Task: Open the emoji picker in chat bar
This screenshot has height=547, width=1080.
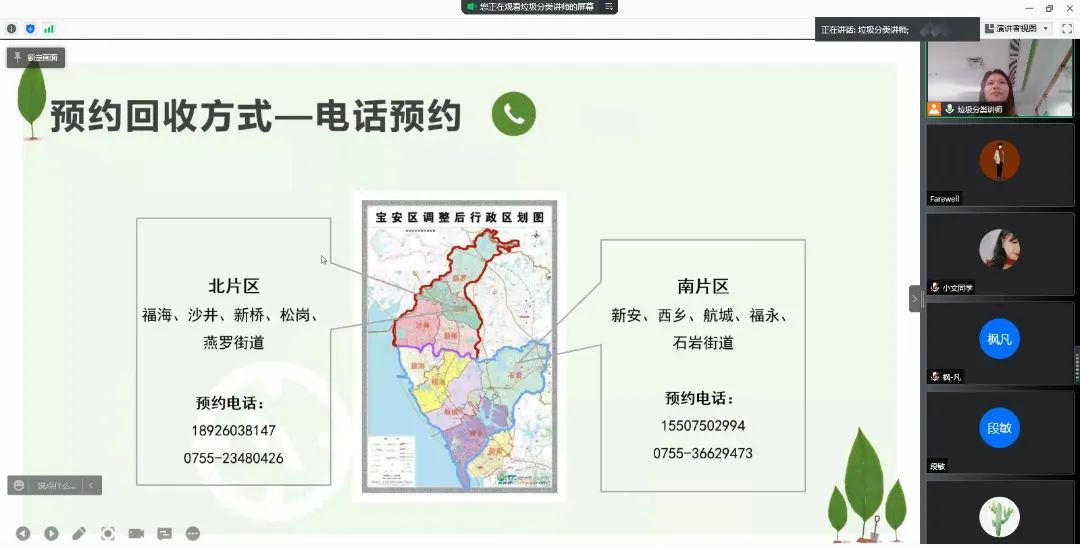Action: point(18,485)
